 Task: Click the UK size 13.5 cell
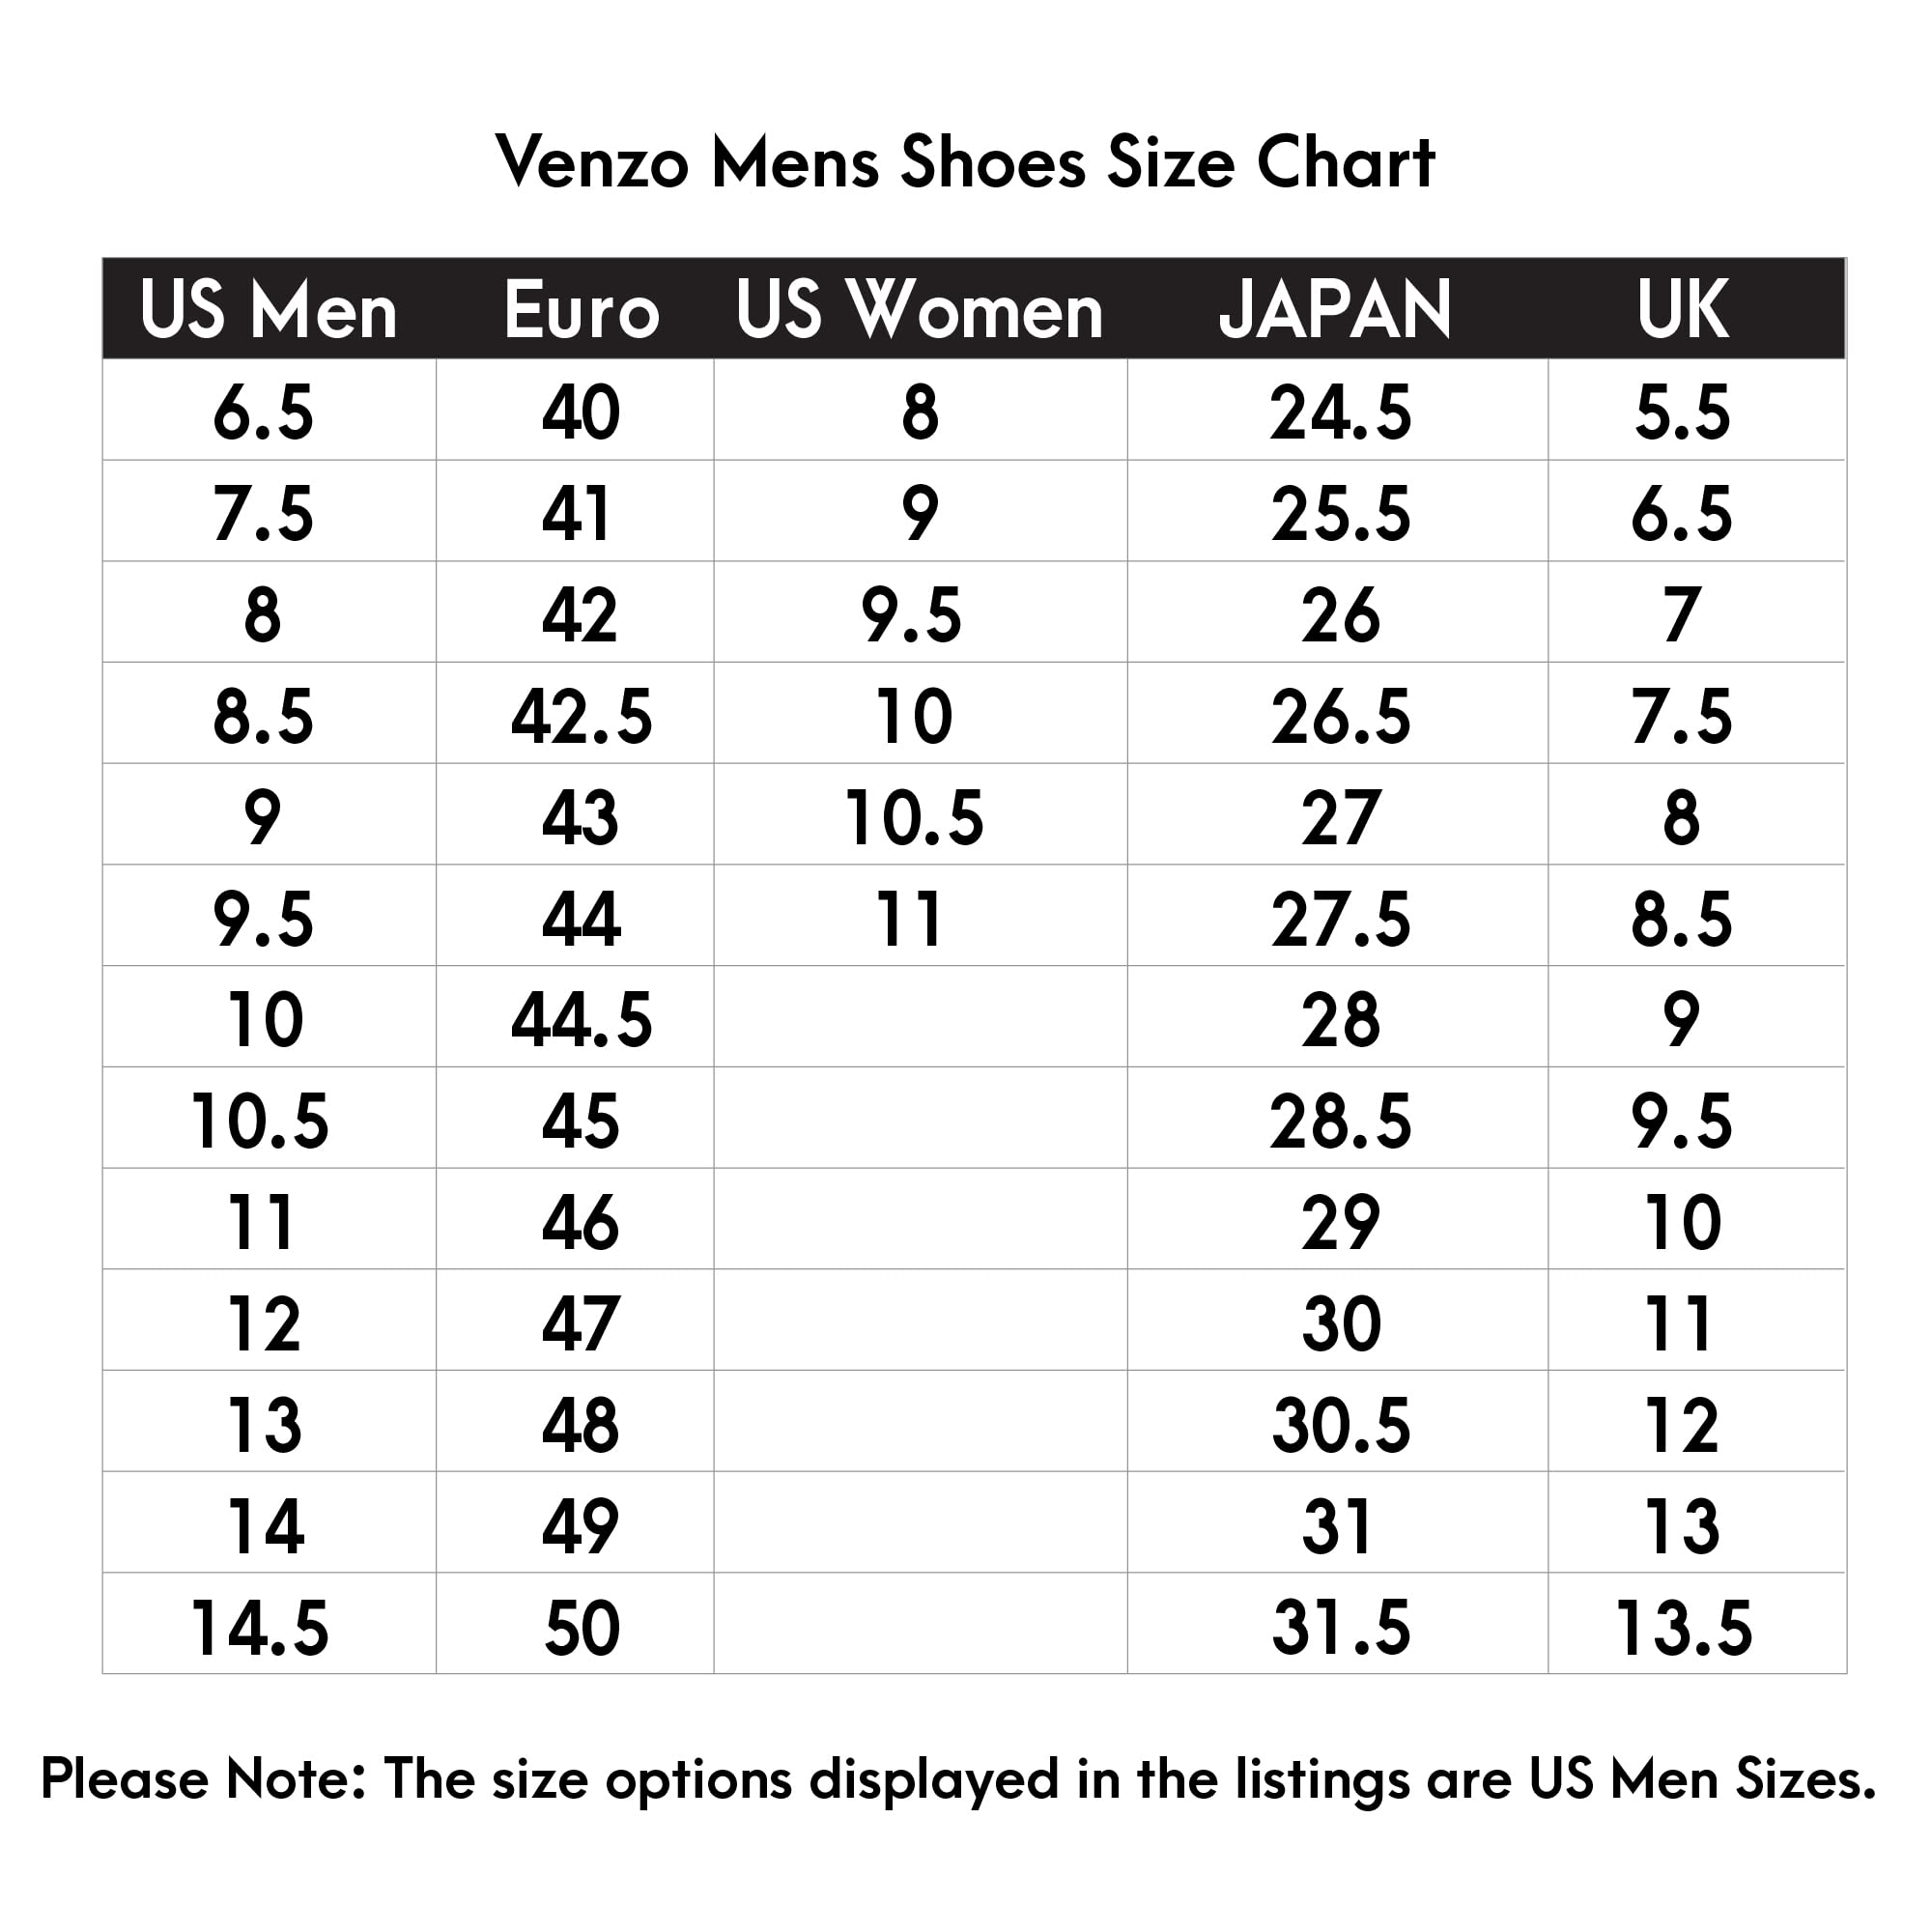click(1684, 1628)
